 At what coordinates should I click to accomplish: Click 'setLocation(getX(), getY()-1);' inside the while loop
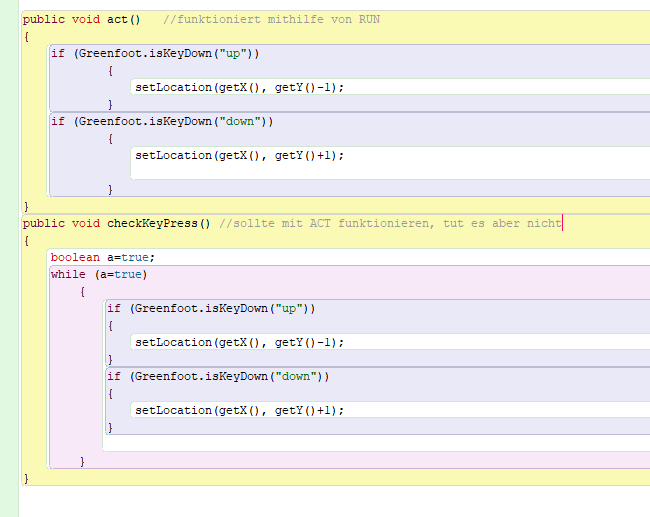click(x=240, y=342)
